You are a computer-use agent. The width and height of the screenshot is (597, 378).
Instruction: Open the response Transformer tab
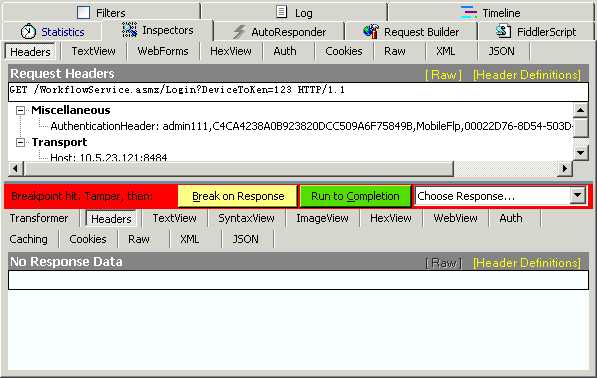pos(39,219)
